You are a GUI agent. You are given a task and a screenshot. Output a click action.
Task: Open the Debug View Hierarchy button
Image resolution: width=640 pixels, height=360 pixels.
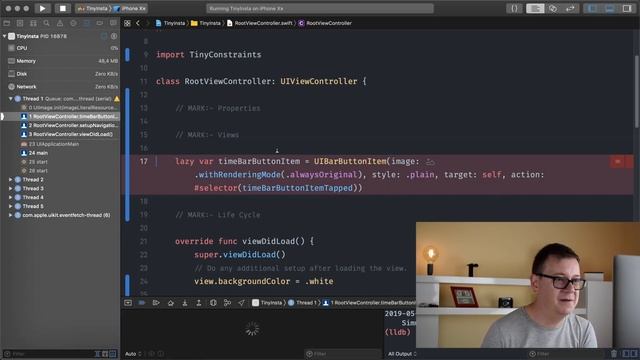point(213,303)
